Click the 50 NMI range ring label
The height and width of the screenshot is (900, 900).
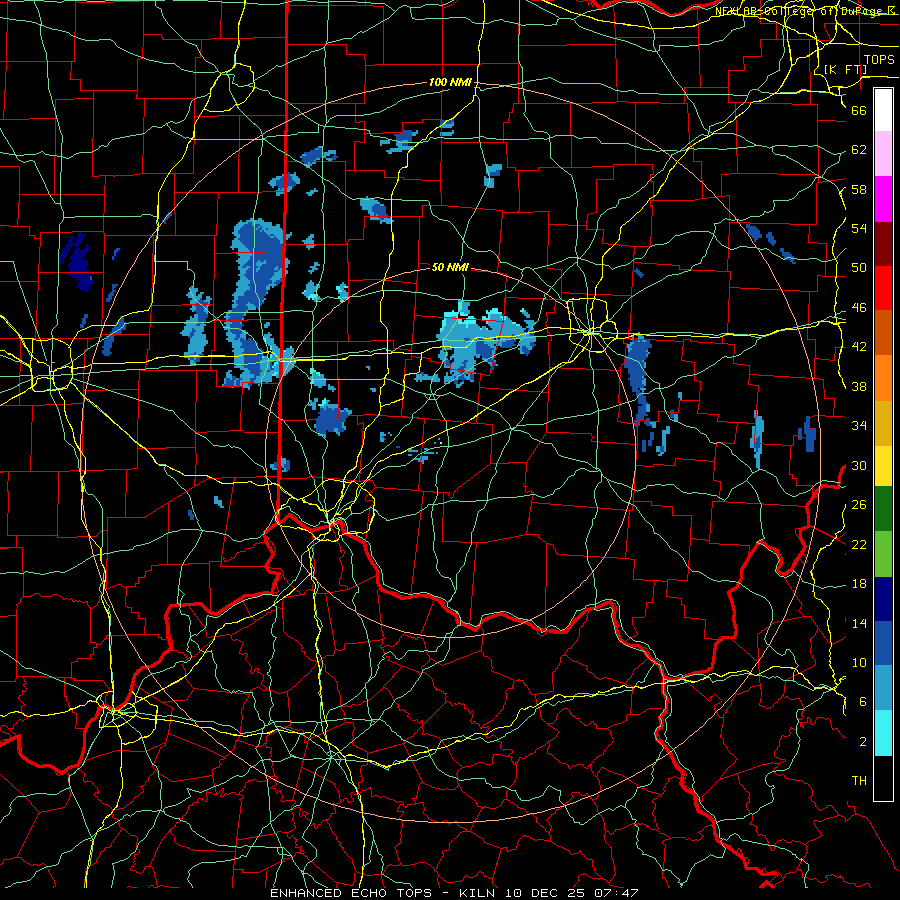[450, 267]
